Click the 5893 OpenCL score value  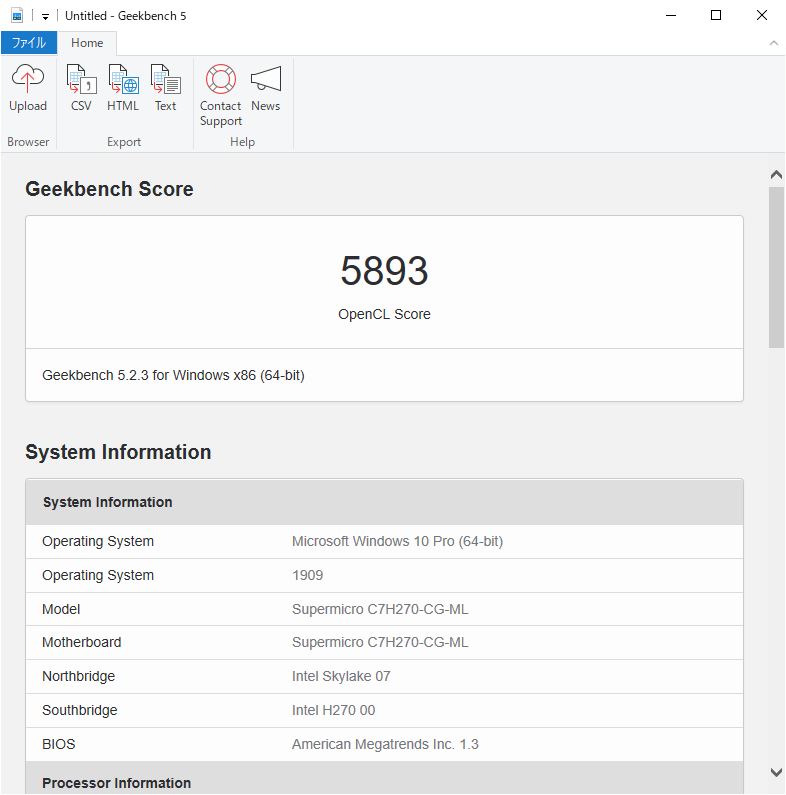pyautogui.click(x=384, y=271)
